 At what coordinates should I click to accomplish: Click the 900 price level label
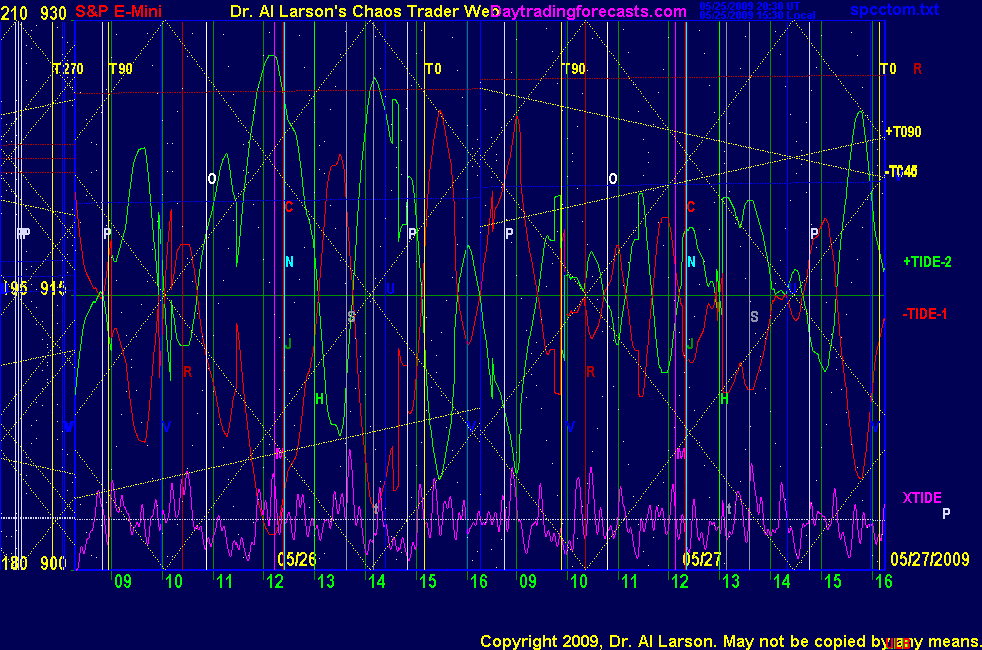coord(53,563)
